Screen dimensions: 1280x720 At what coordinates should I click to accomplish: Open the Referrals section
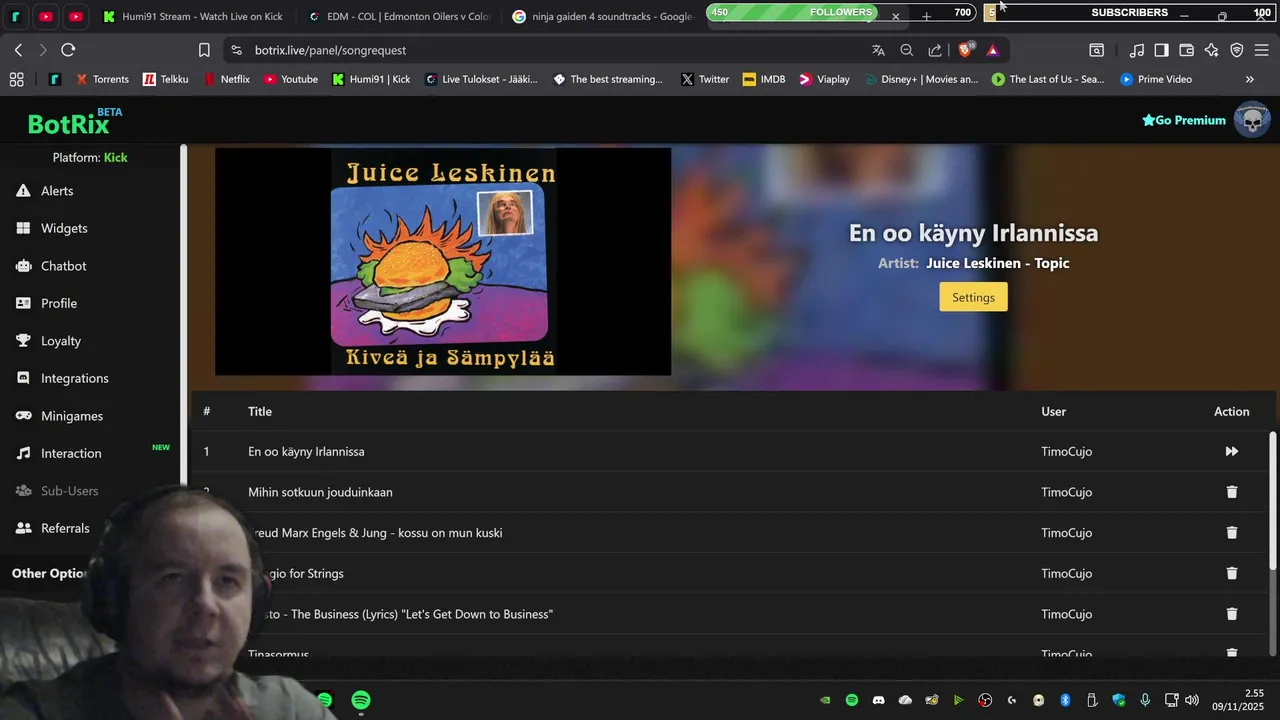click(65, 528)
